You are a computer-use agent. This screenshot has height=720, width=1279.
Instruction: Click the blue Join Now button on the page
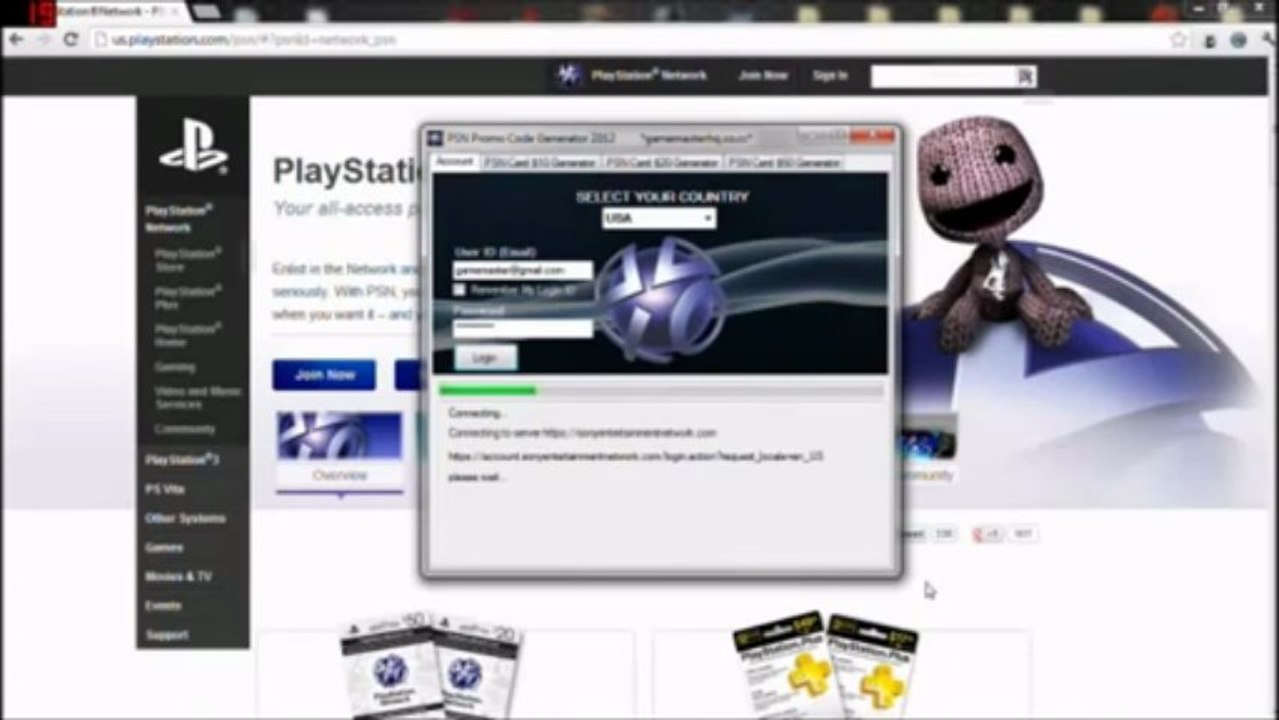tap(324, 375)
